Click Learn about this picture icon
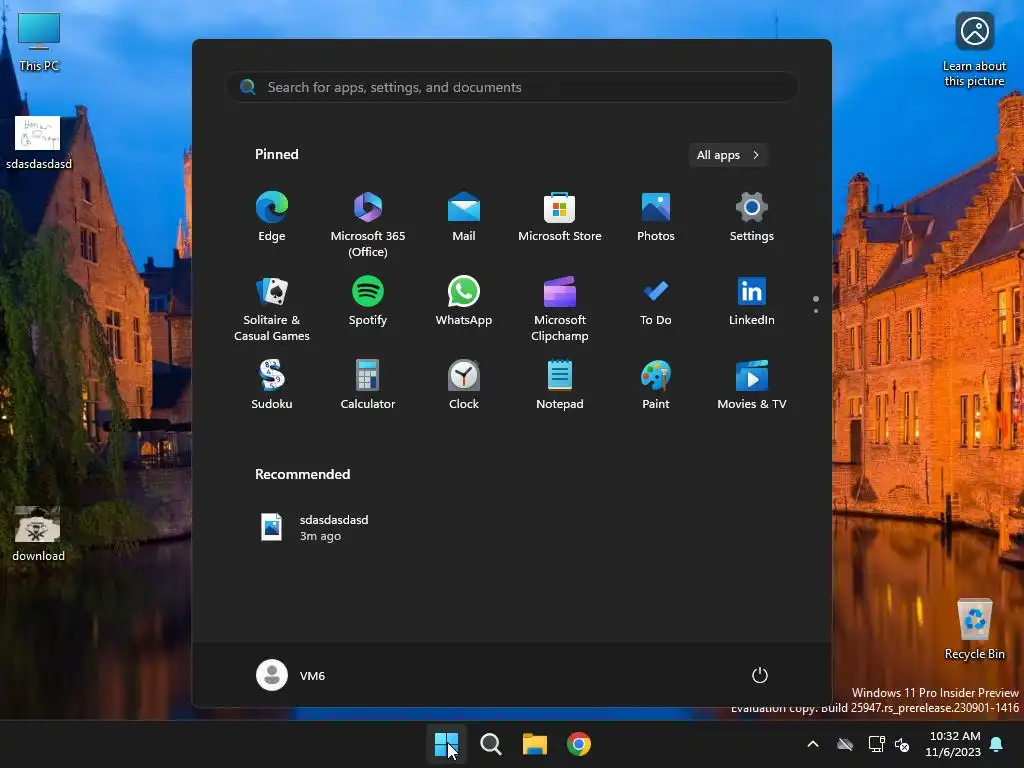Viewport: 1024px width, 768px height. coord(974,50)
